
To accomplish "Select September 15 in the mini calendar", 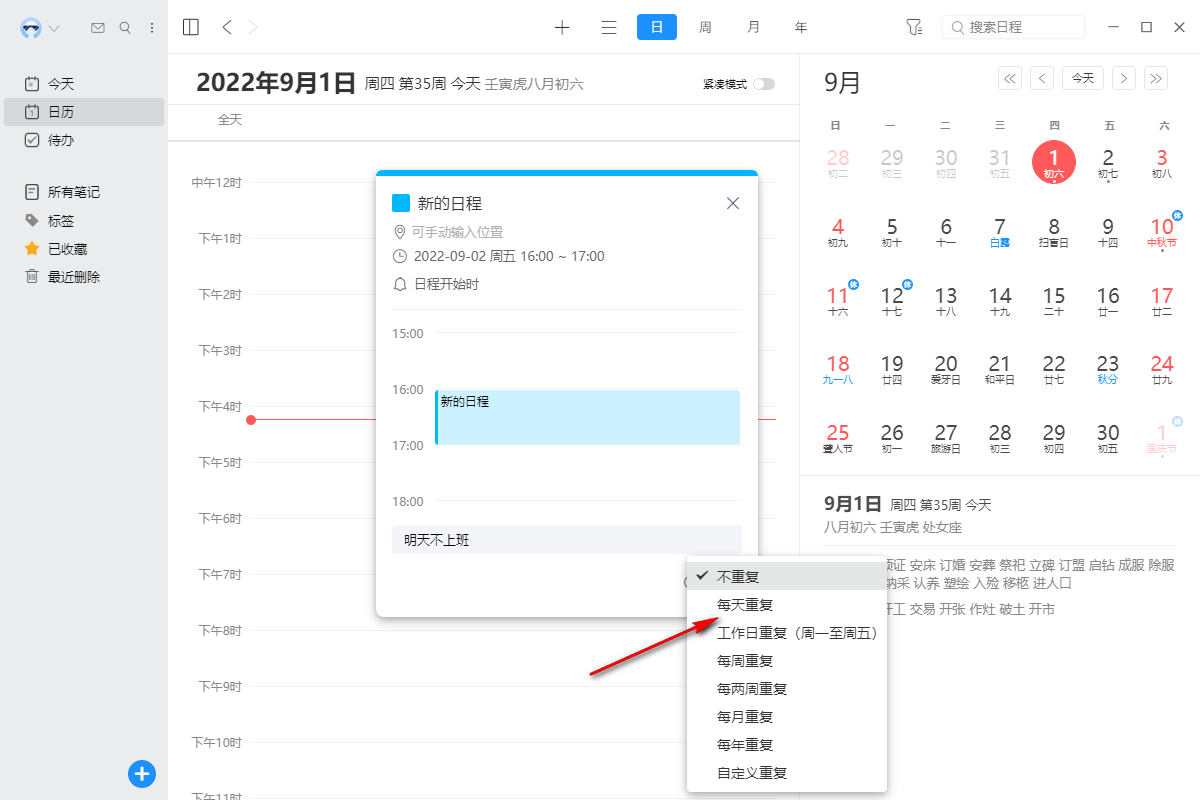I will [x=1054, y=301].
